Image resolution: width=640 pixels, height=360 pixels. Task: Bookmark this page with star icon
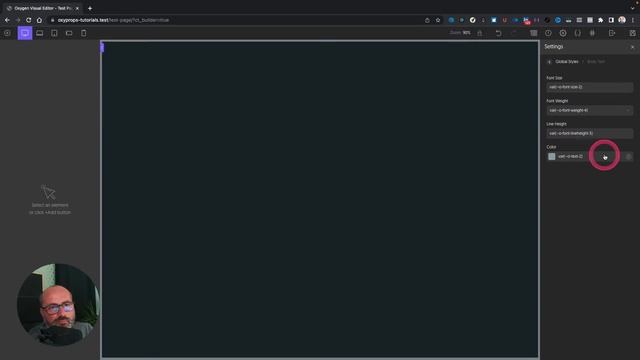point(438,20)
